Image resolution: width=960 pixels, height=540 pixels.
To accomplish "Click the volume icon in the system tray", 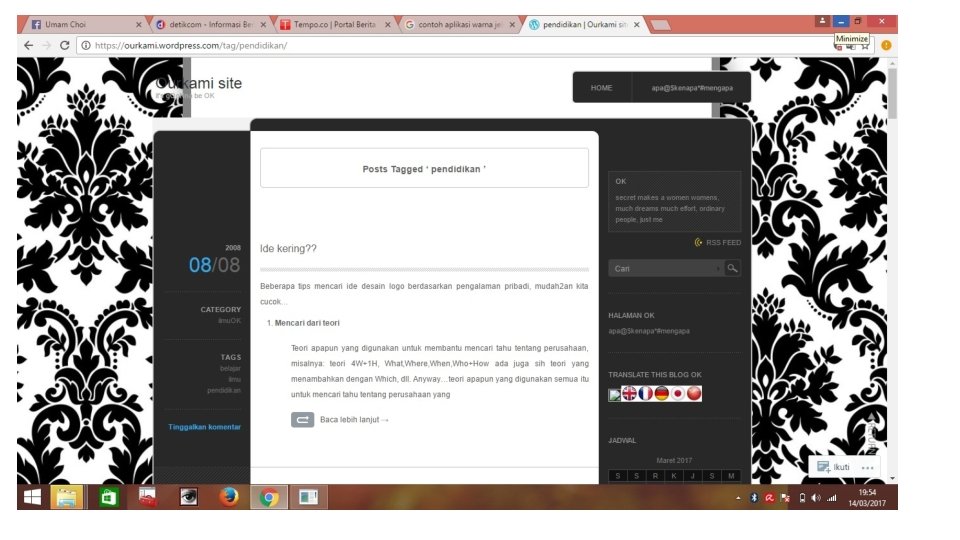I will click(816, 498).
